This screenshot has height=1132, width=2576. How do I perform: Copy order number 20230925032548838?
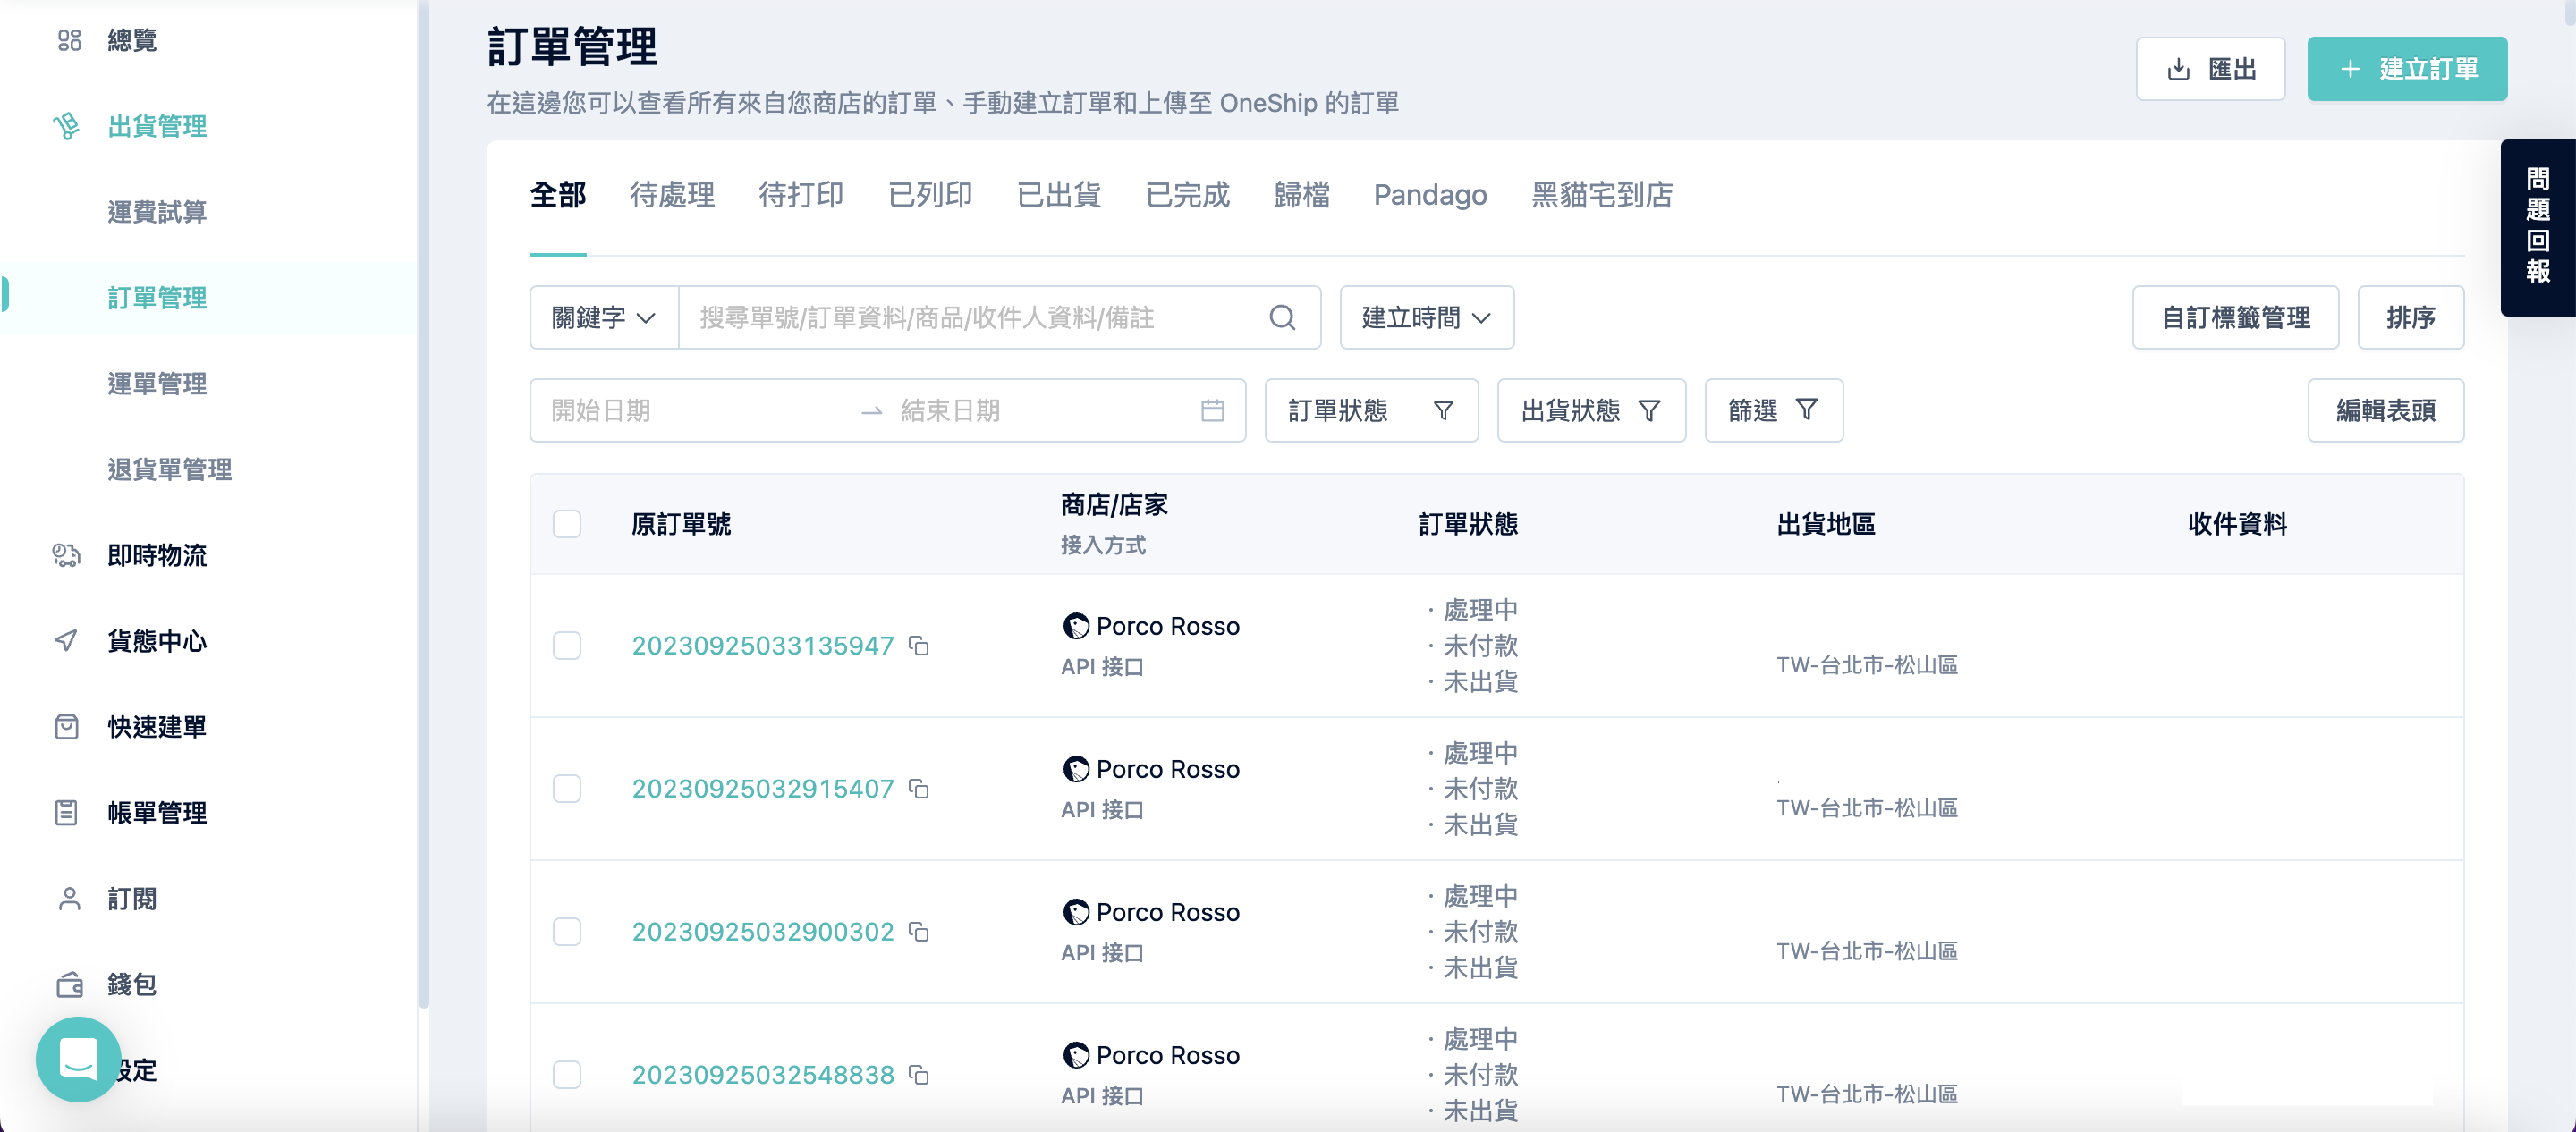click(x=919, y=1075)
